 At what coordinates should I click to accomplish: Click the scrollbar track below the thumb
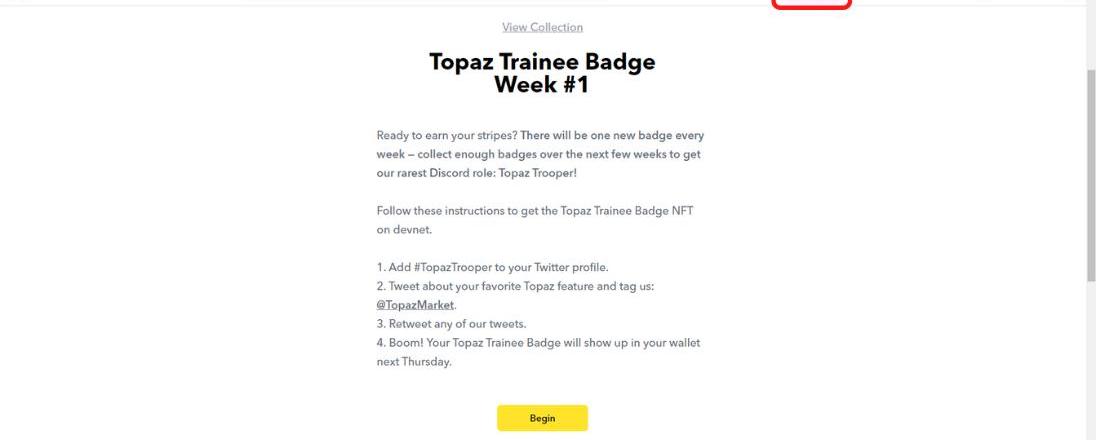coord(1091,360)
